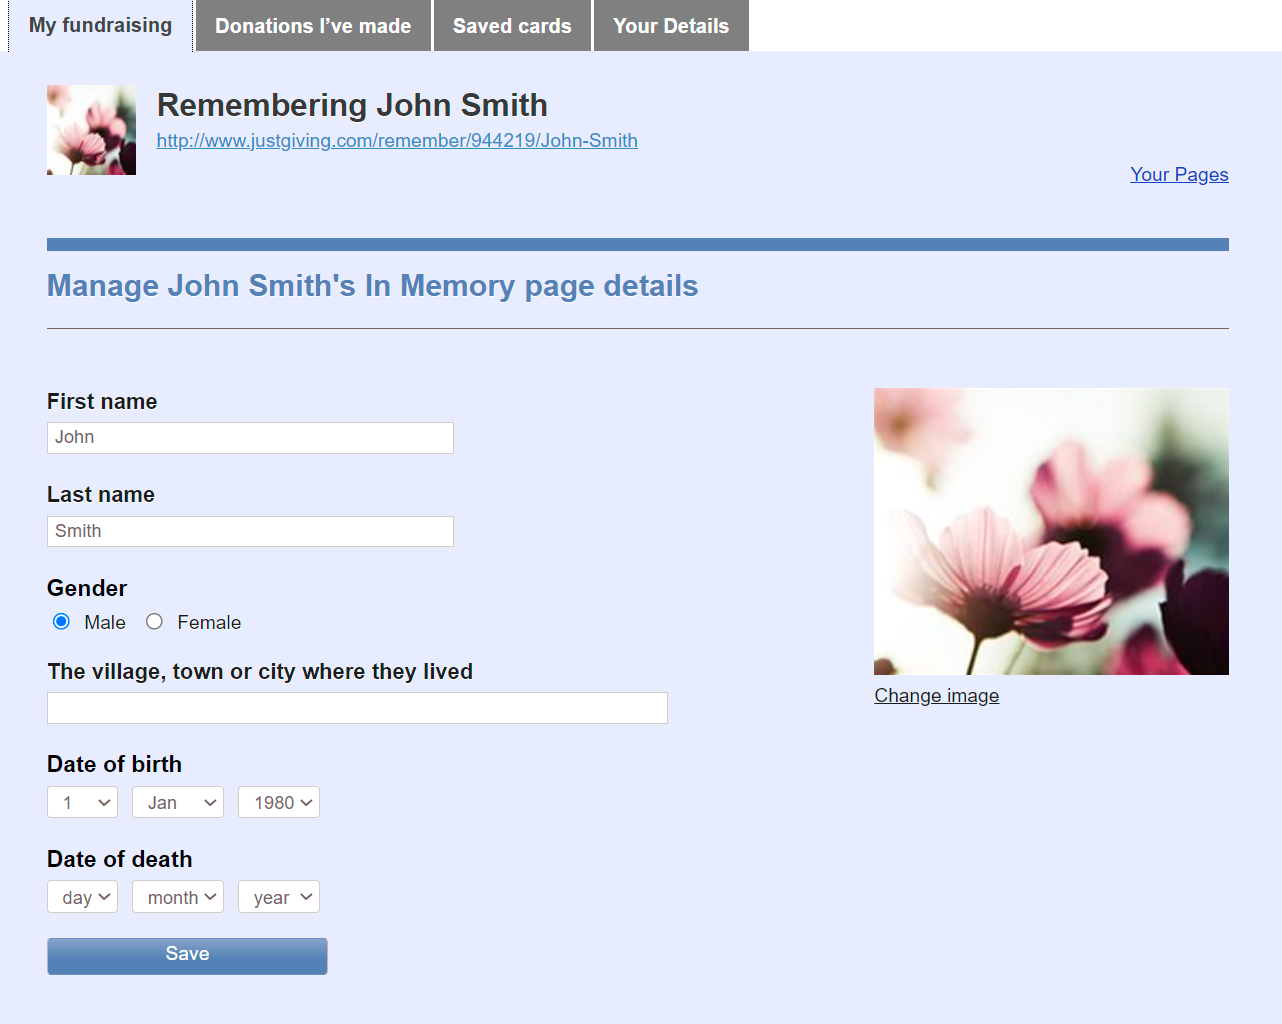Open the justgiving.com remember page URL link
The height and width of the screenshot is (1024, 1282).
coord(397,141)
